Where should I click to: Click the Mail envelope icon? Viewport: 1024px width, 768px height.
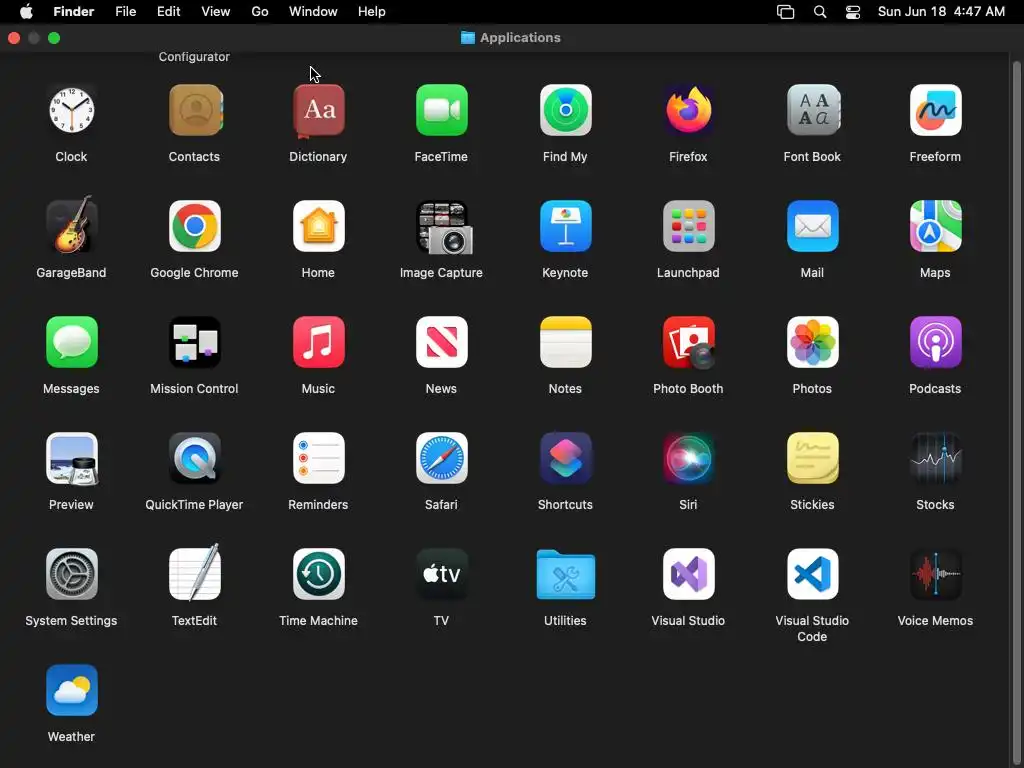point(812,226)
